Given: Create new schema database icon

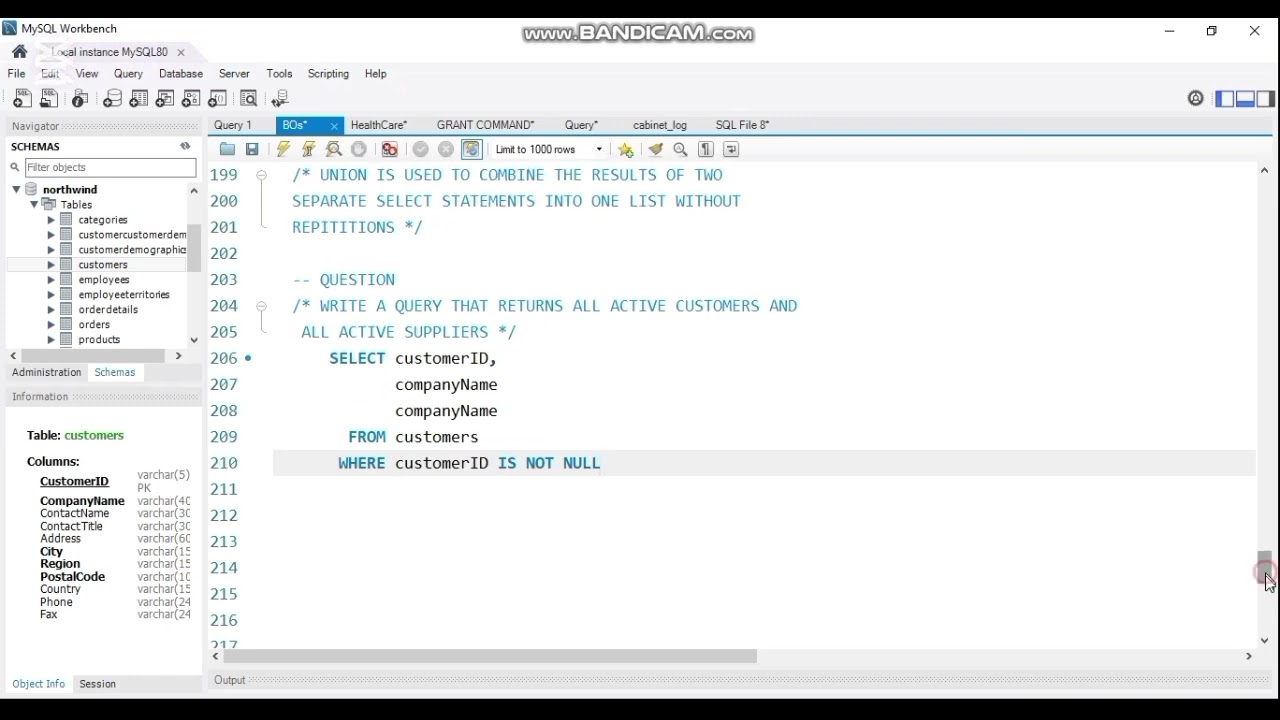Looking at the screenshot, I should coord(113,98).
